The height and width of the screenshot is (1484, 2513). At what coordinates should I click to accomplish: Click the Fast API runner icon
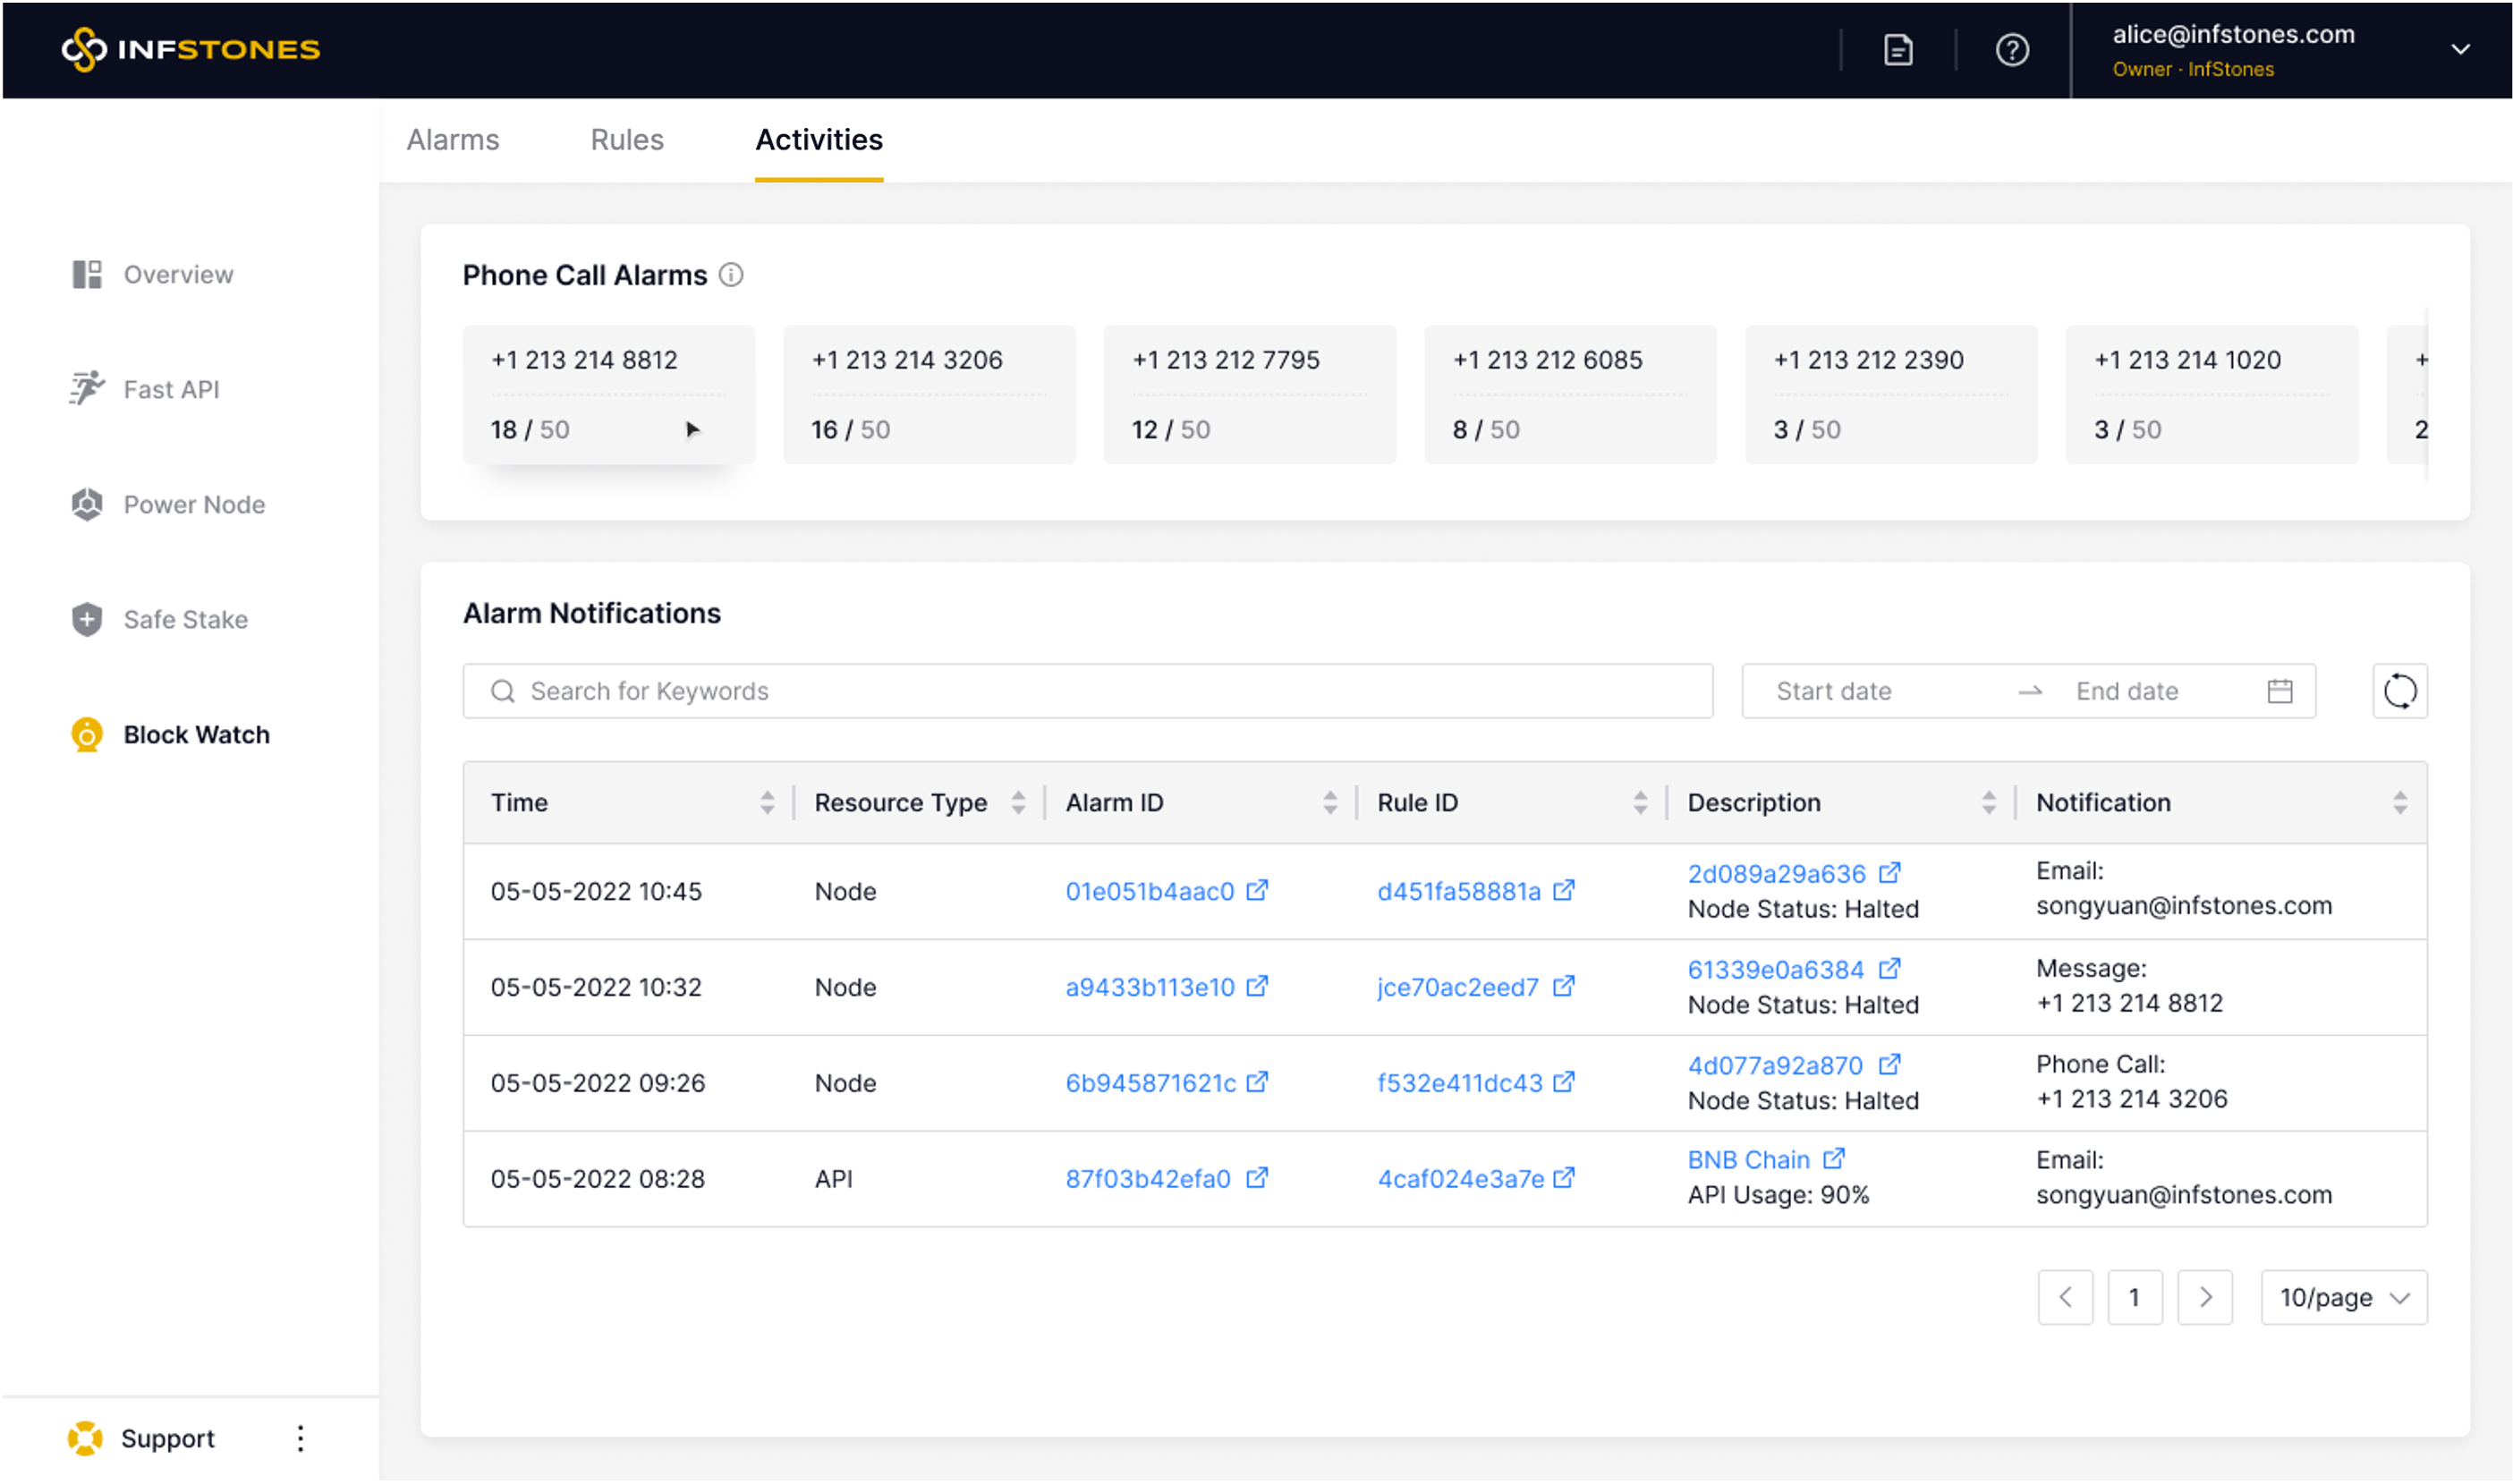click(x=87, y=388)
